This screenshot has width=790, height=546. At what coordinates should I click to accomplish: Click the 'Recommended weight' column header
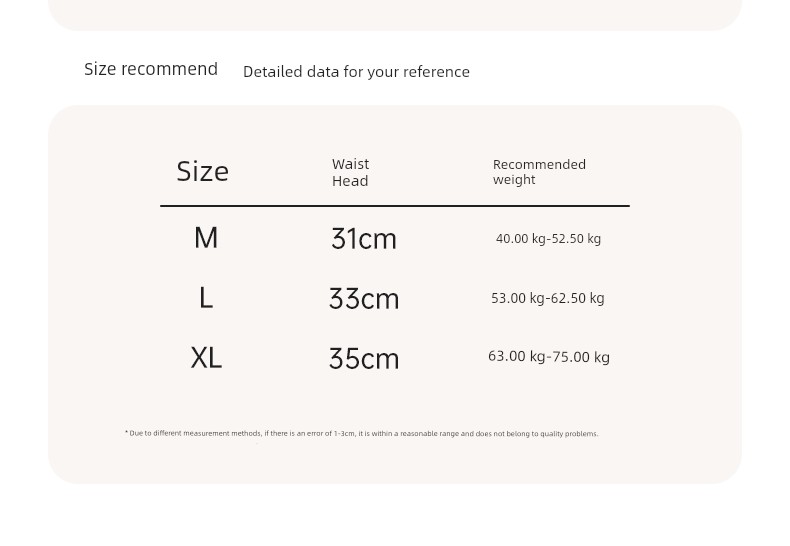pyautogui.click(x=539, y=172)
